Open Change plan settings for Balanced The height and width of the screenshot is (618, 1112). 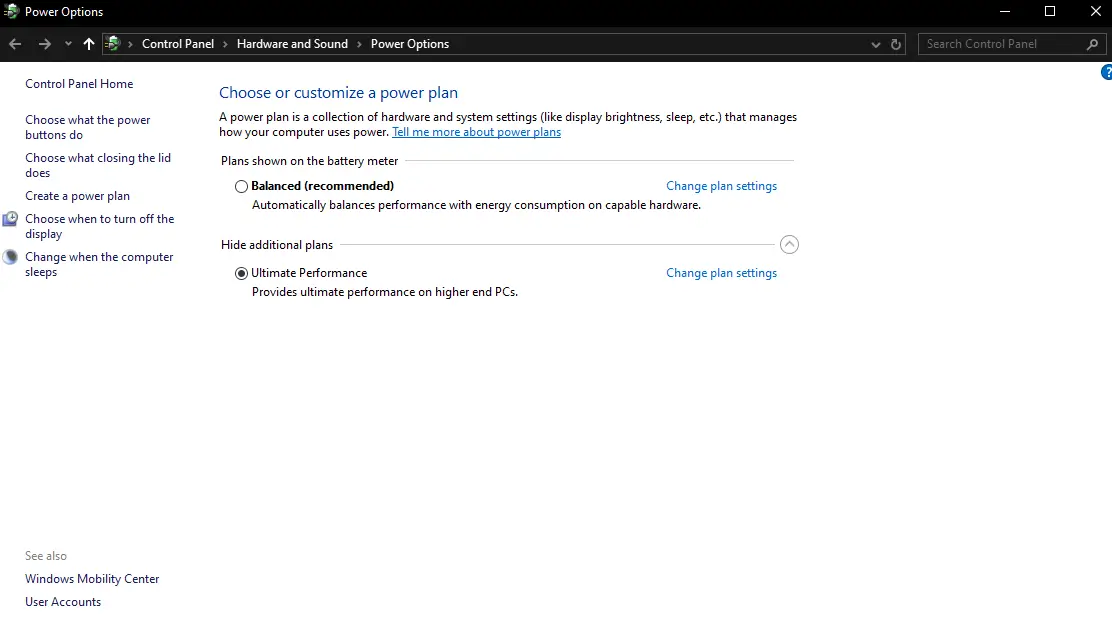[721, 186]
